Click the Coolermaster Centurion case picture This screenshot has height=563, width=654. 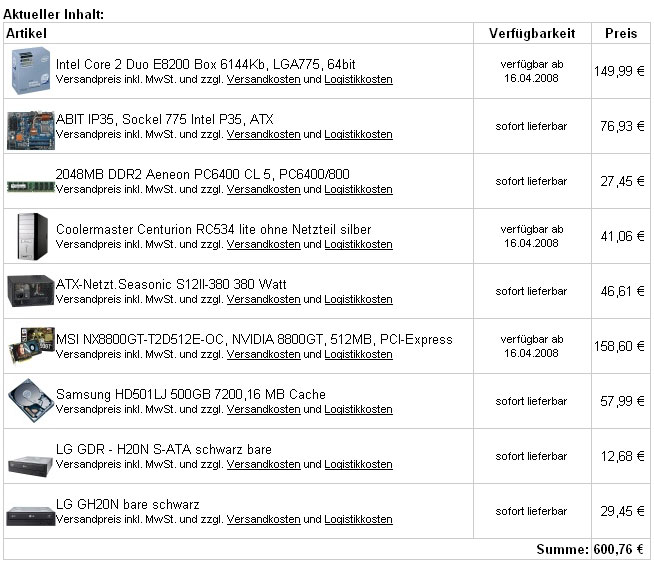pyautogui.click(x=33, y=236)
